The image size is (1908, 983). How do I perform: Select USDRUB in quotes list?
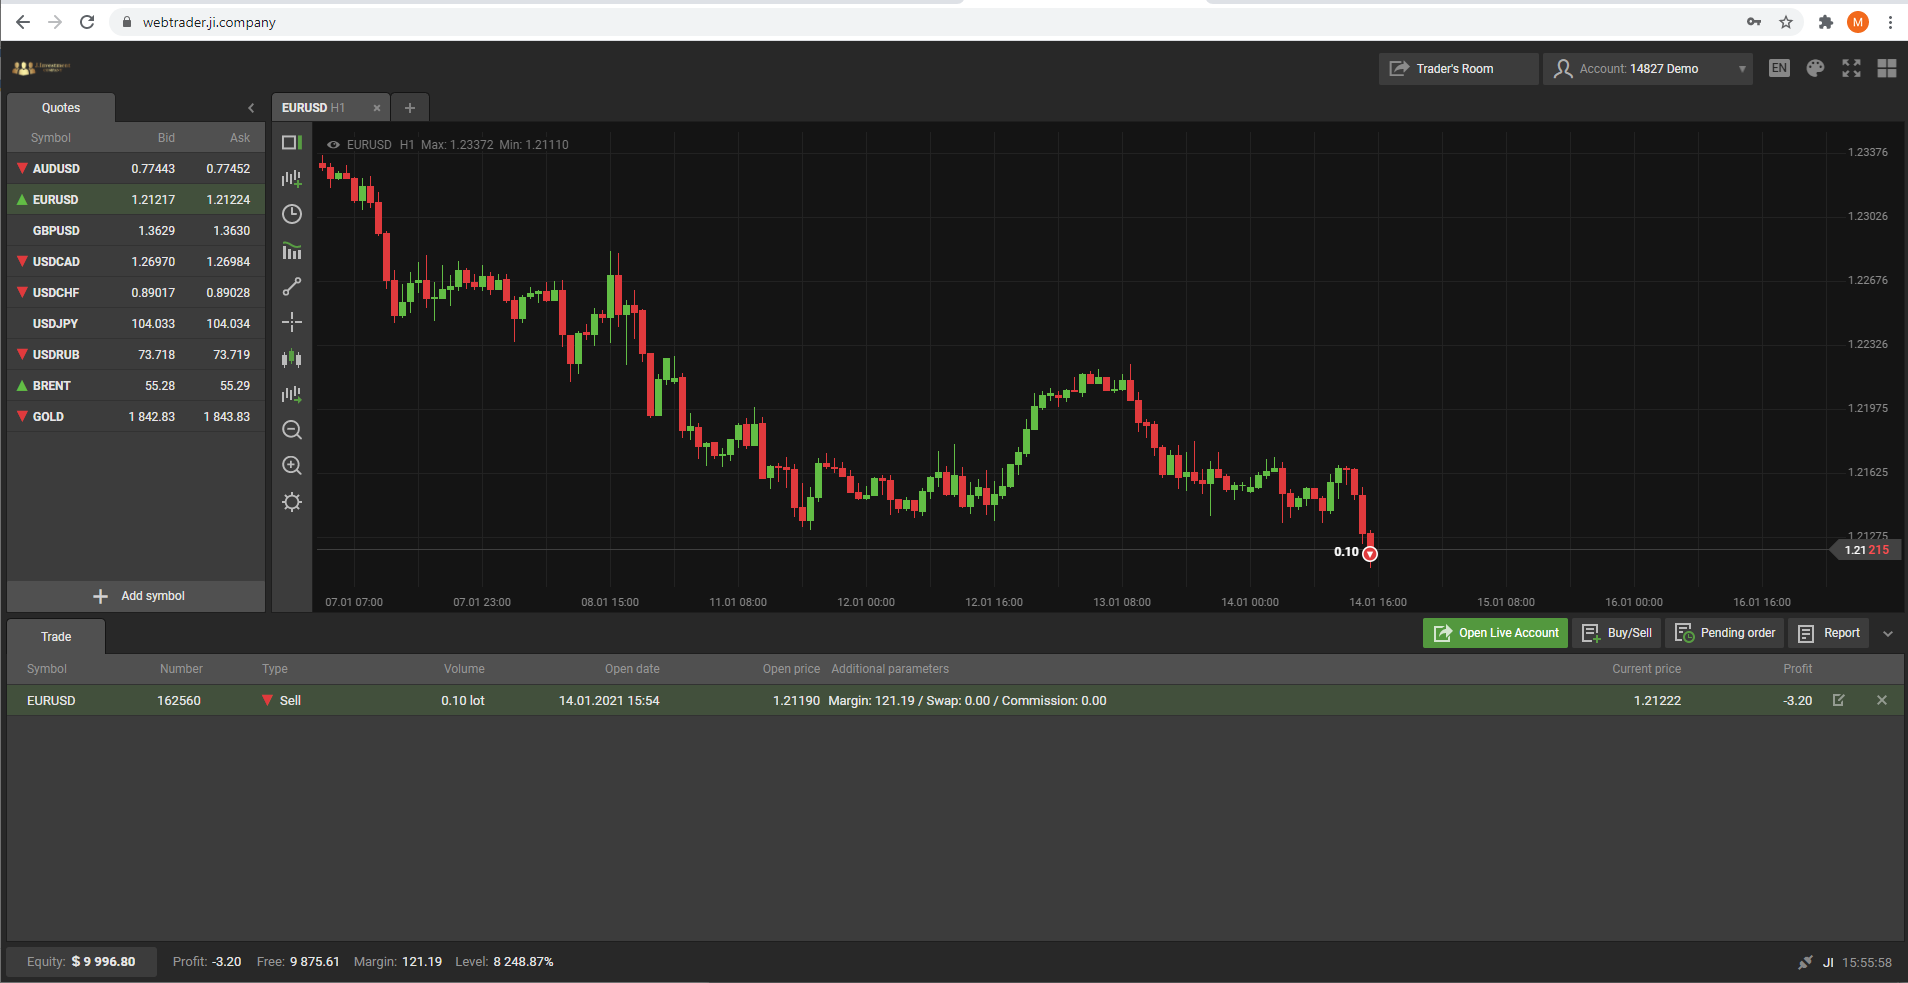(136, 355)
